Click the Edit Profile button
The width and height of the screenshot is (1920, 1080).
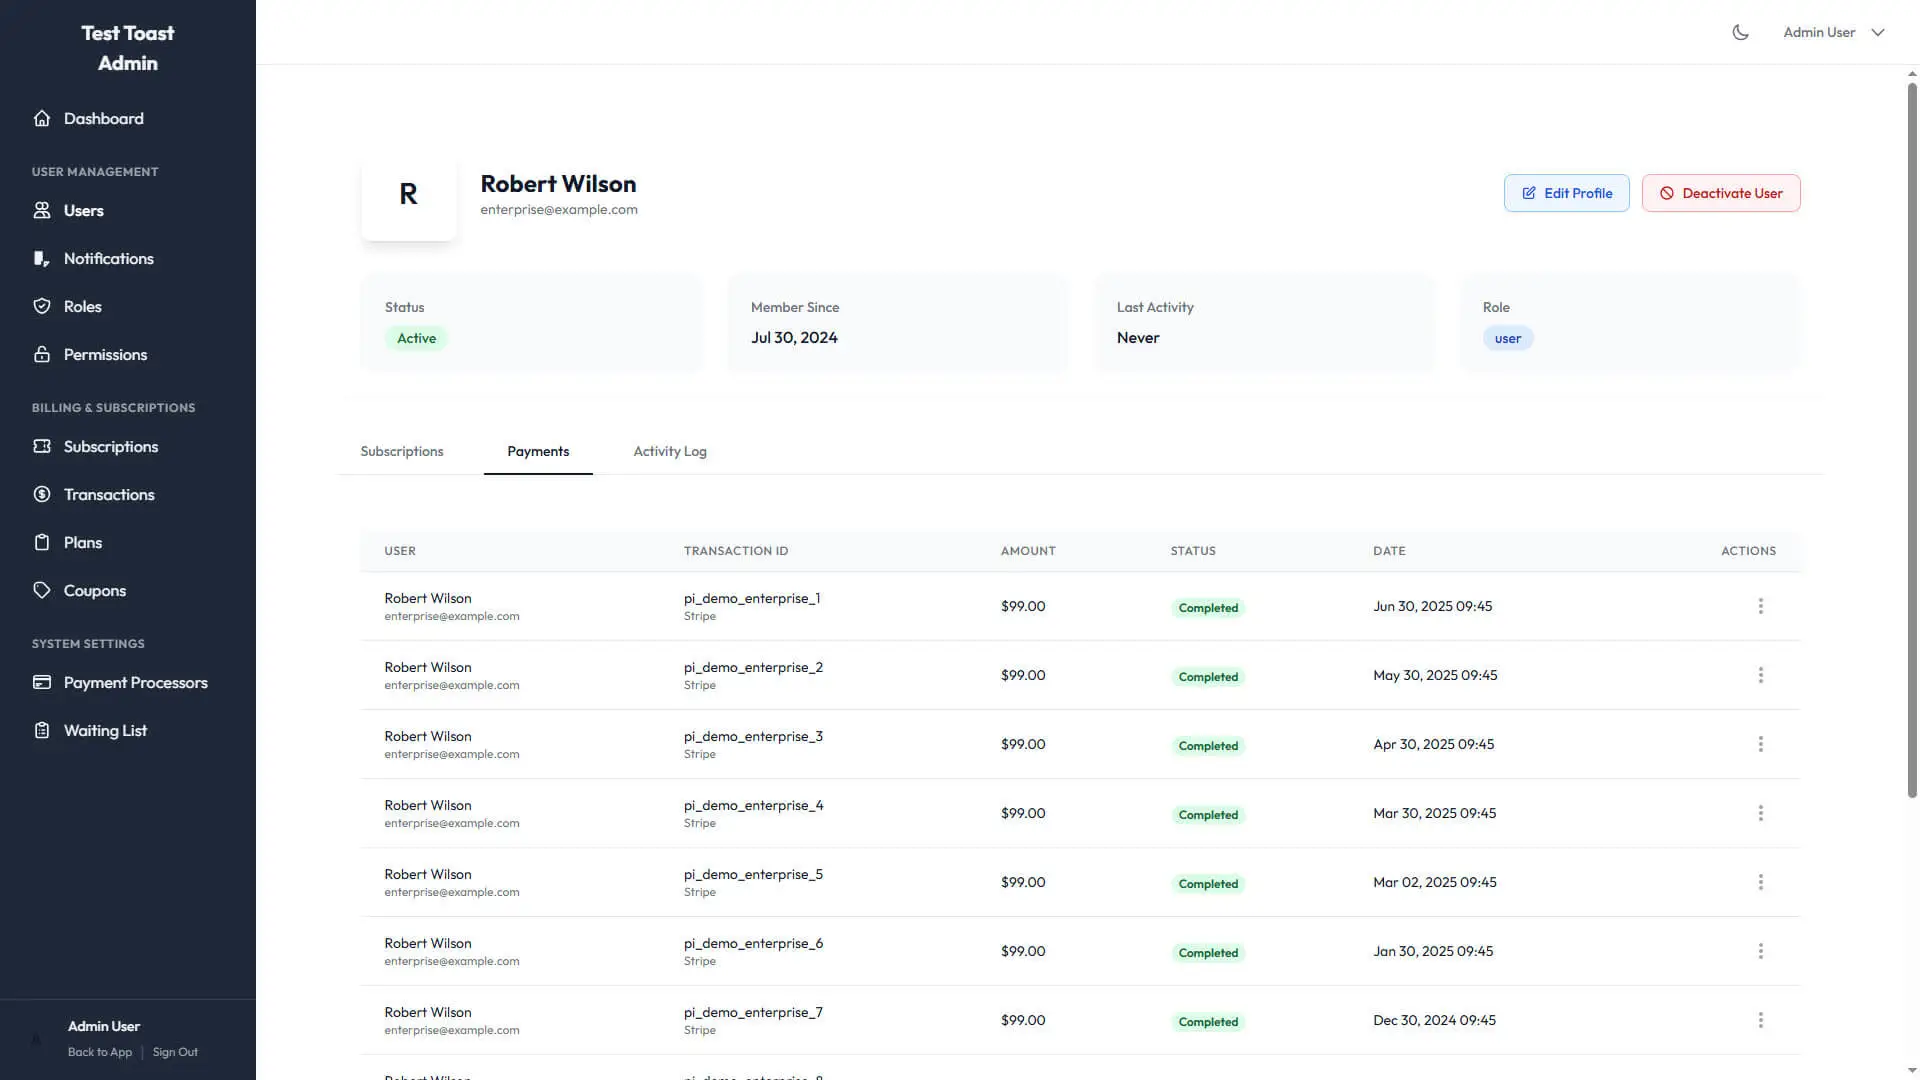click(1566, 193)
